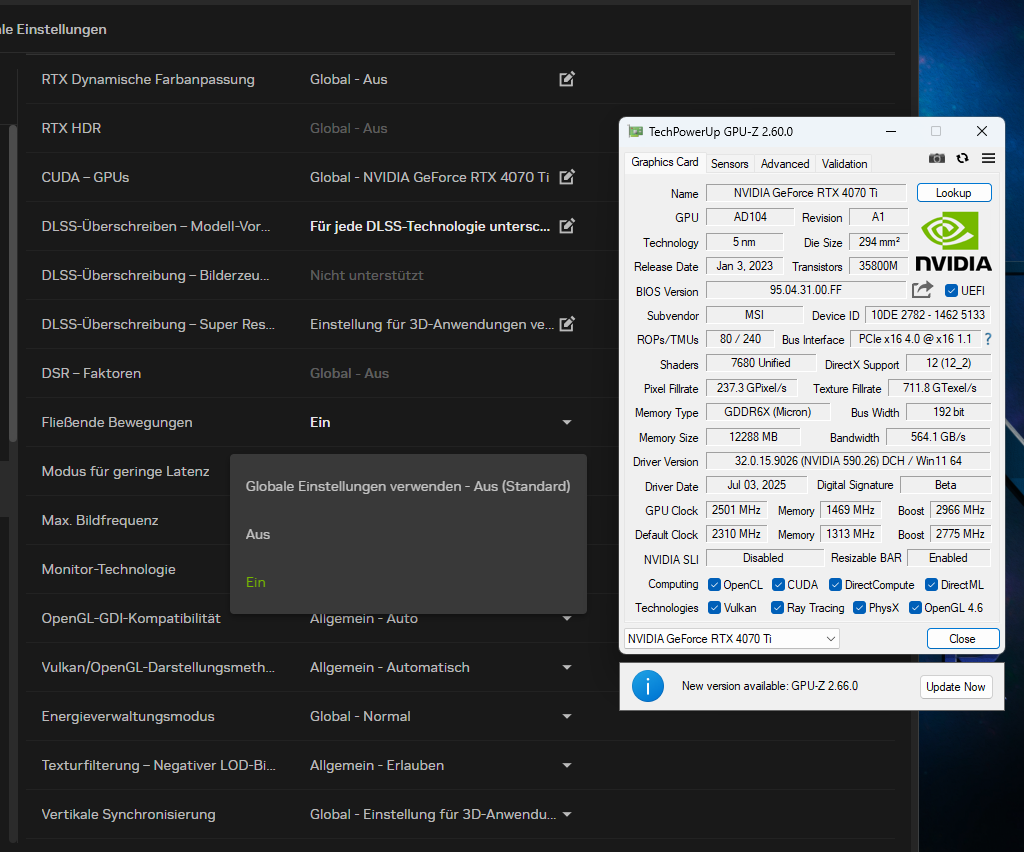This screenshot has height=852, width=1024.
Task: Click 'Nicht unterstützt' value text
Action: (366, 276)
